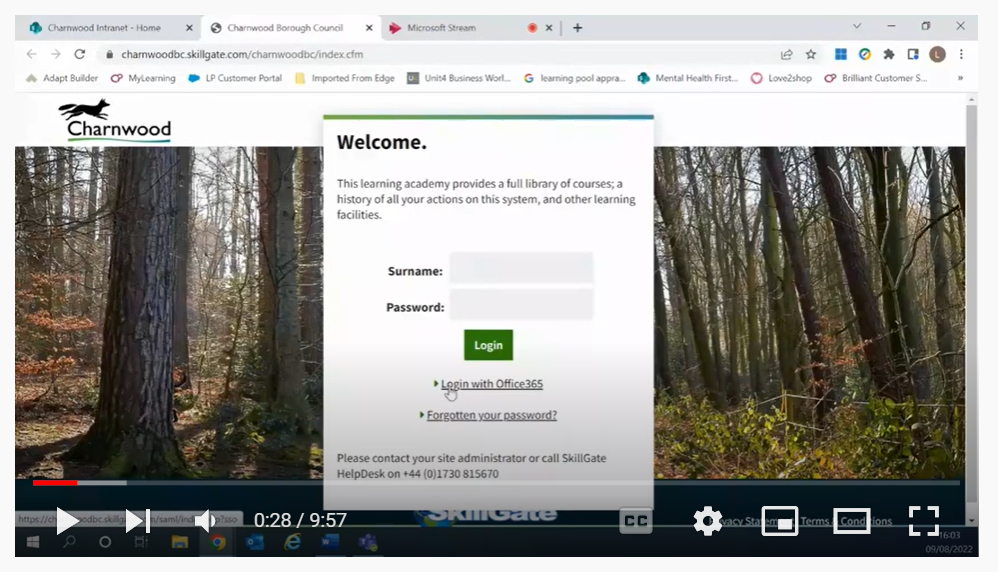
Task: Enter fullscreen video mode
Action: [924, 521]
